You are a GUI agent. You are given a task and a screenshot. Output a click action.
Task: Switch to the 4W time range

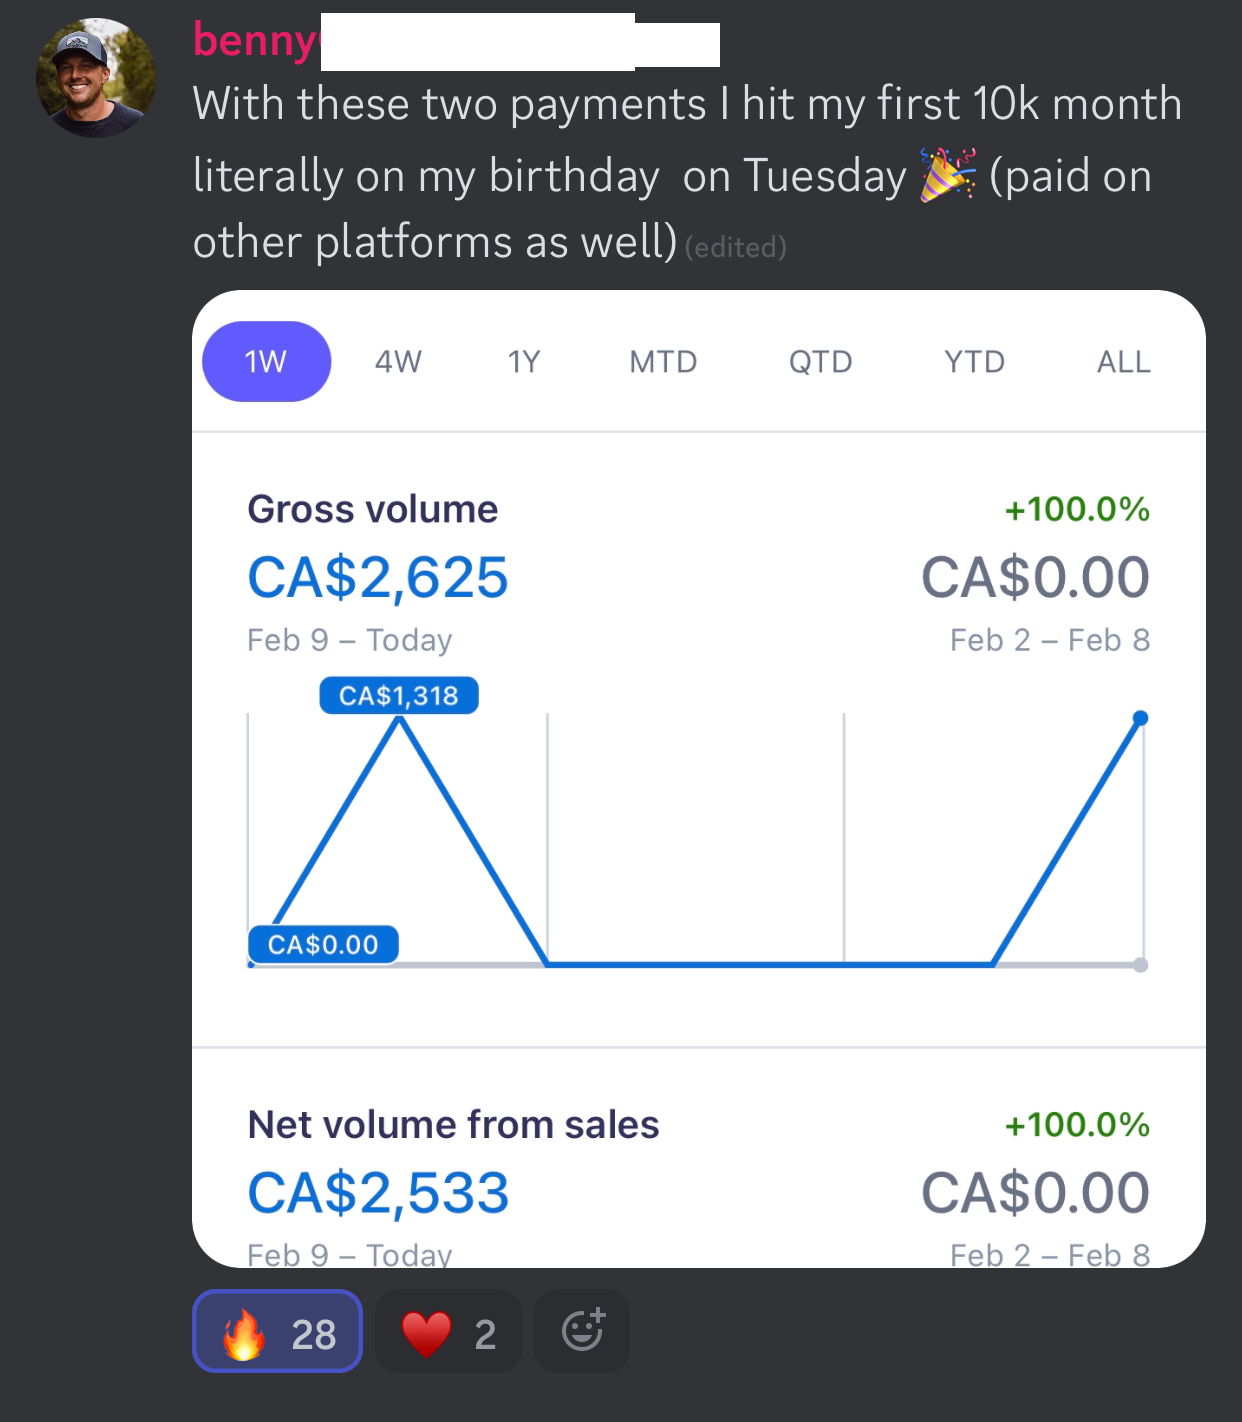pyautogui.click(x=398, y=361)
